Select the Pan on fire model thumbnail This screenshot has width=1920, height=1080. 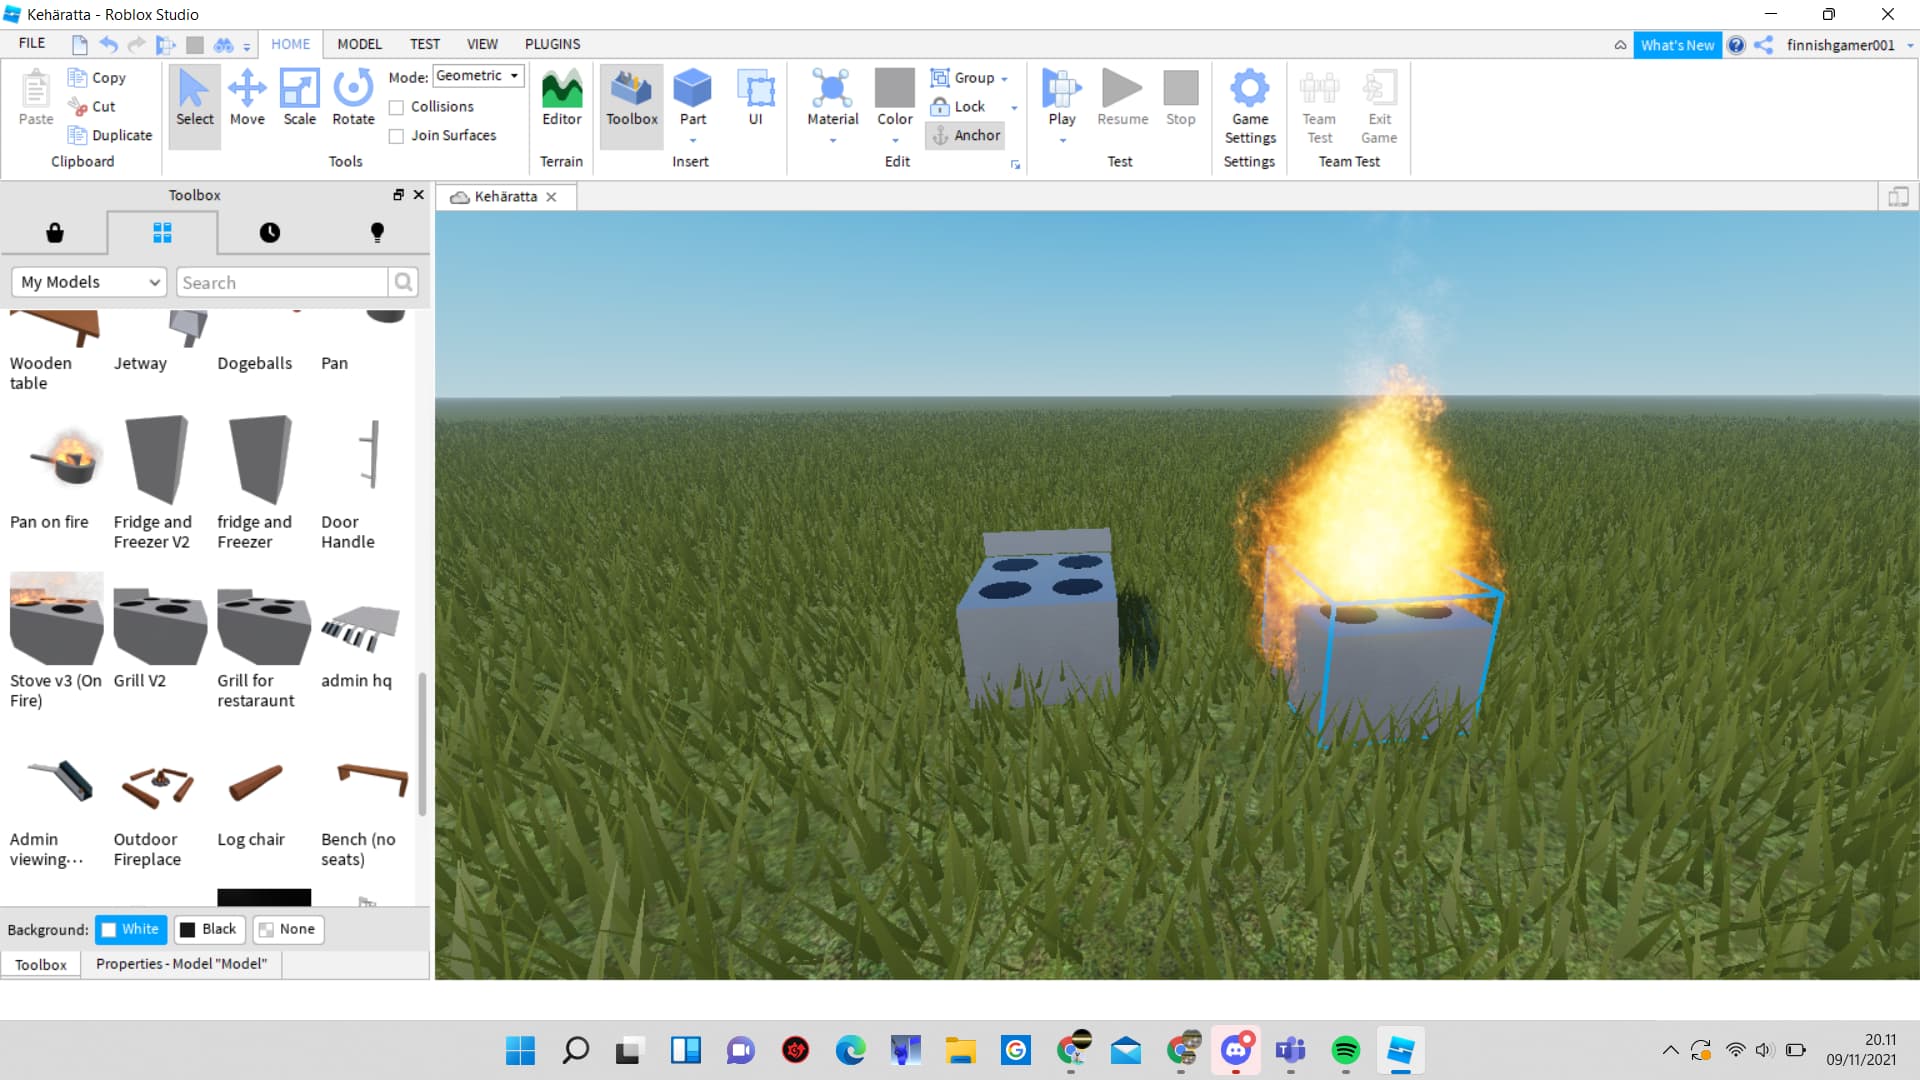point(56,460)
